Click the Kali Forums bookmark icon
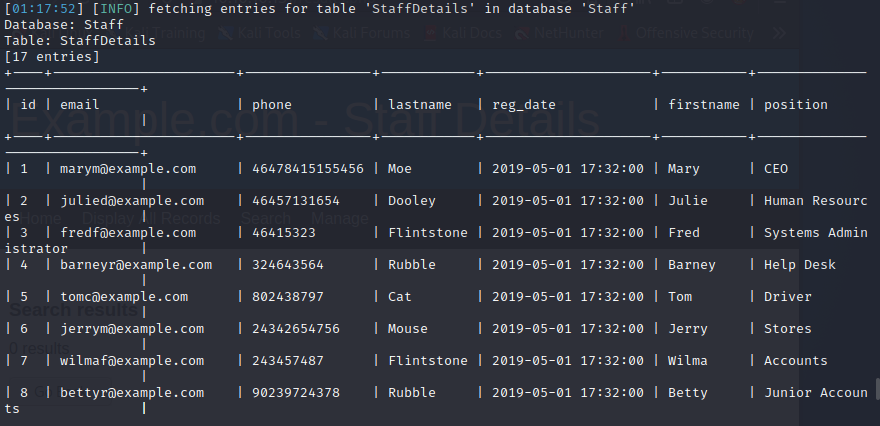This screenshot has height=426, width=880. [x=321, y=33]
